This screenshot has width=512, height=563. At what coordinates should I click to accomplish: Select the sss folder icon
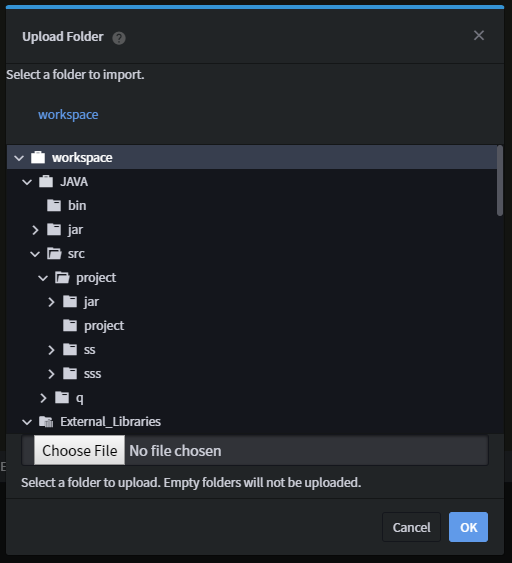point(70,373)
